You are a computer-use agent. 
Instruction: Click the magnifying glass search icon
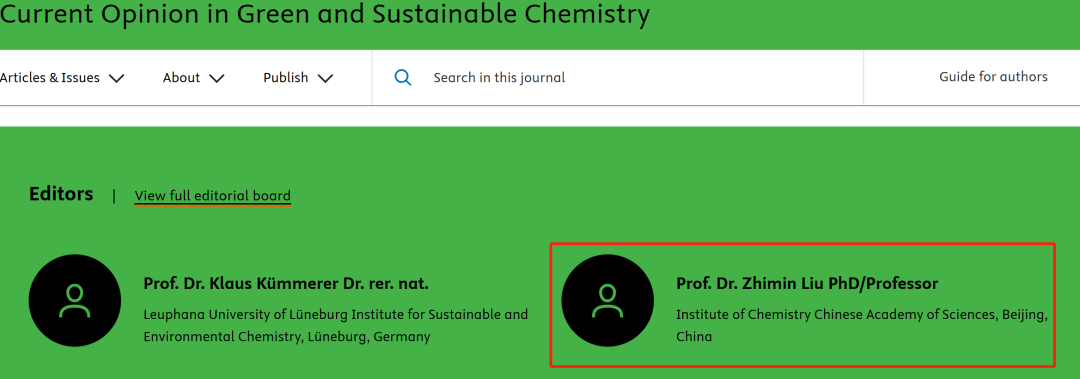[403, 77]
